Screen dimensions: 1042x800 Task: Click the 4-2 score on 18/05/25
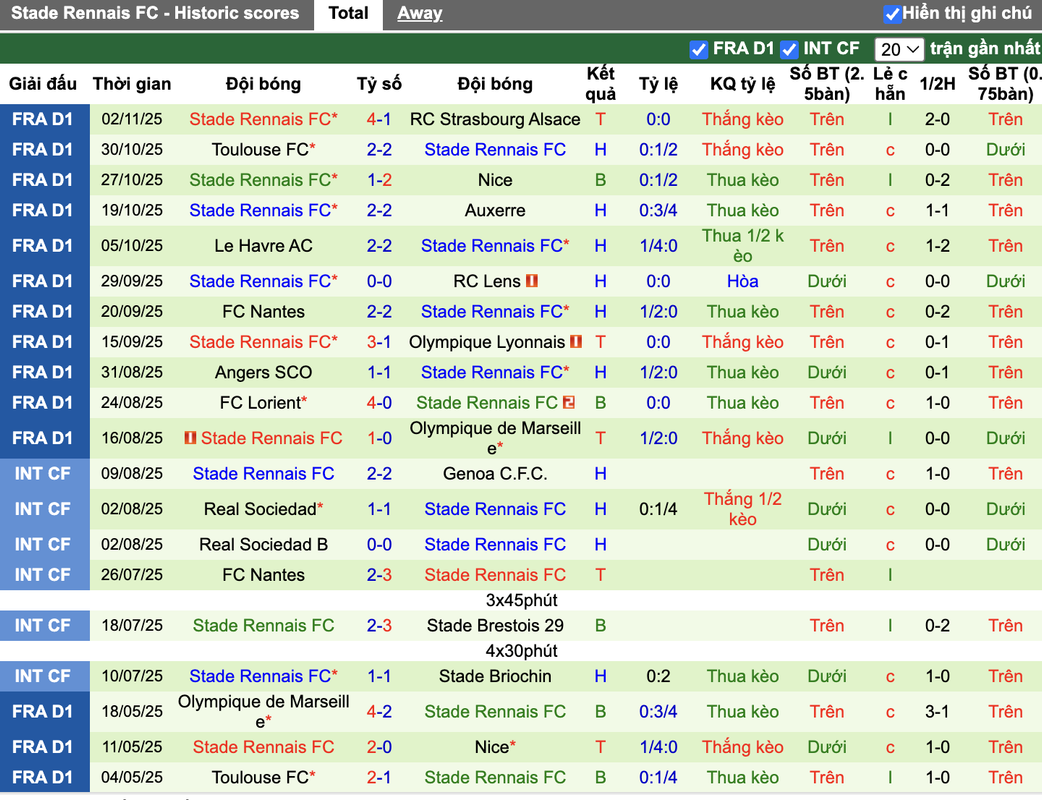(379, 712)
